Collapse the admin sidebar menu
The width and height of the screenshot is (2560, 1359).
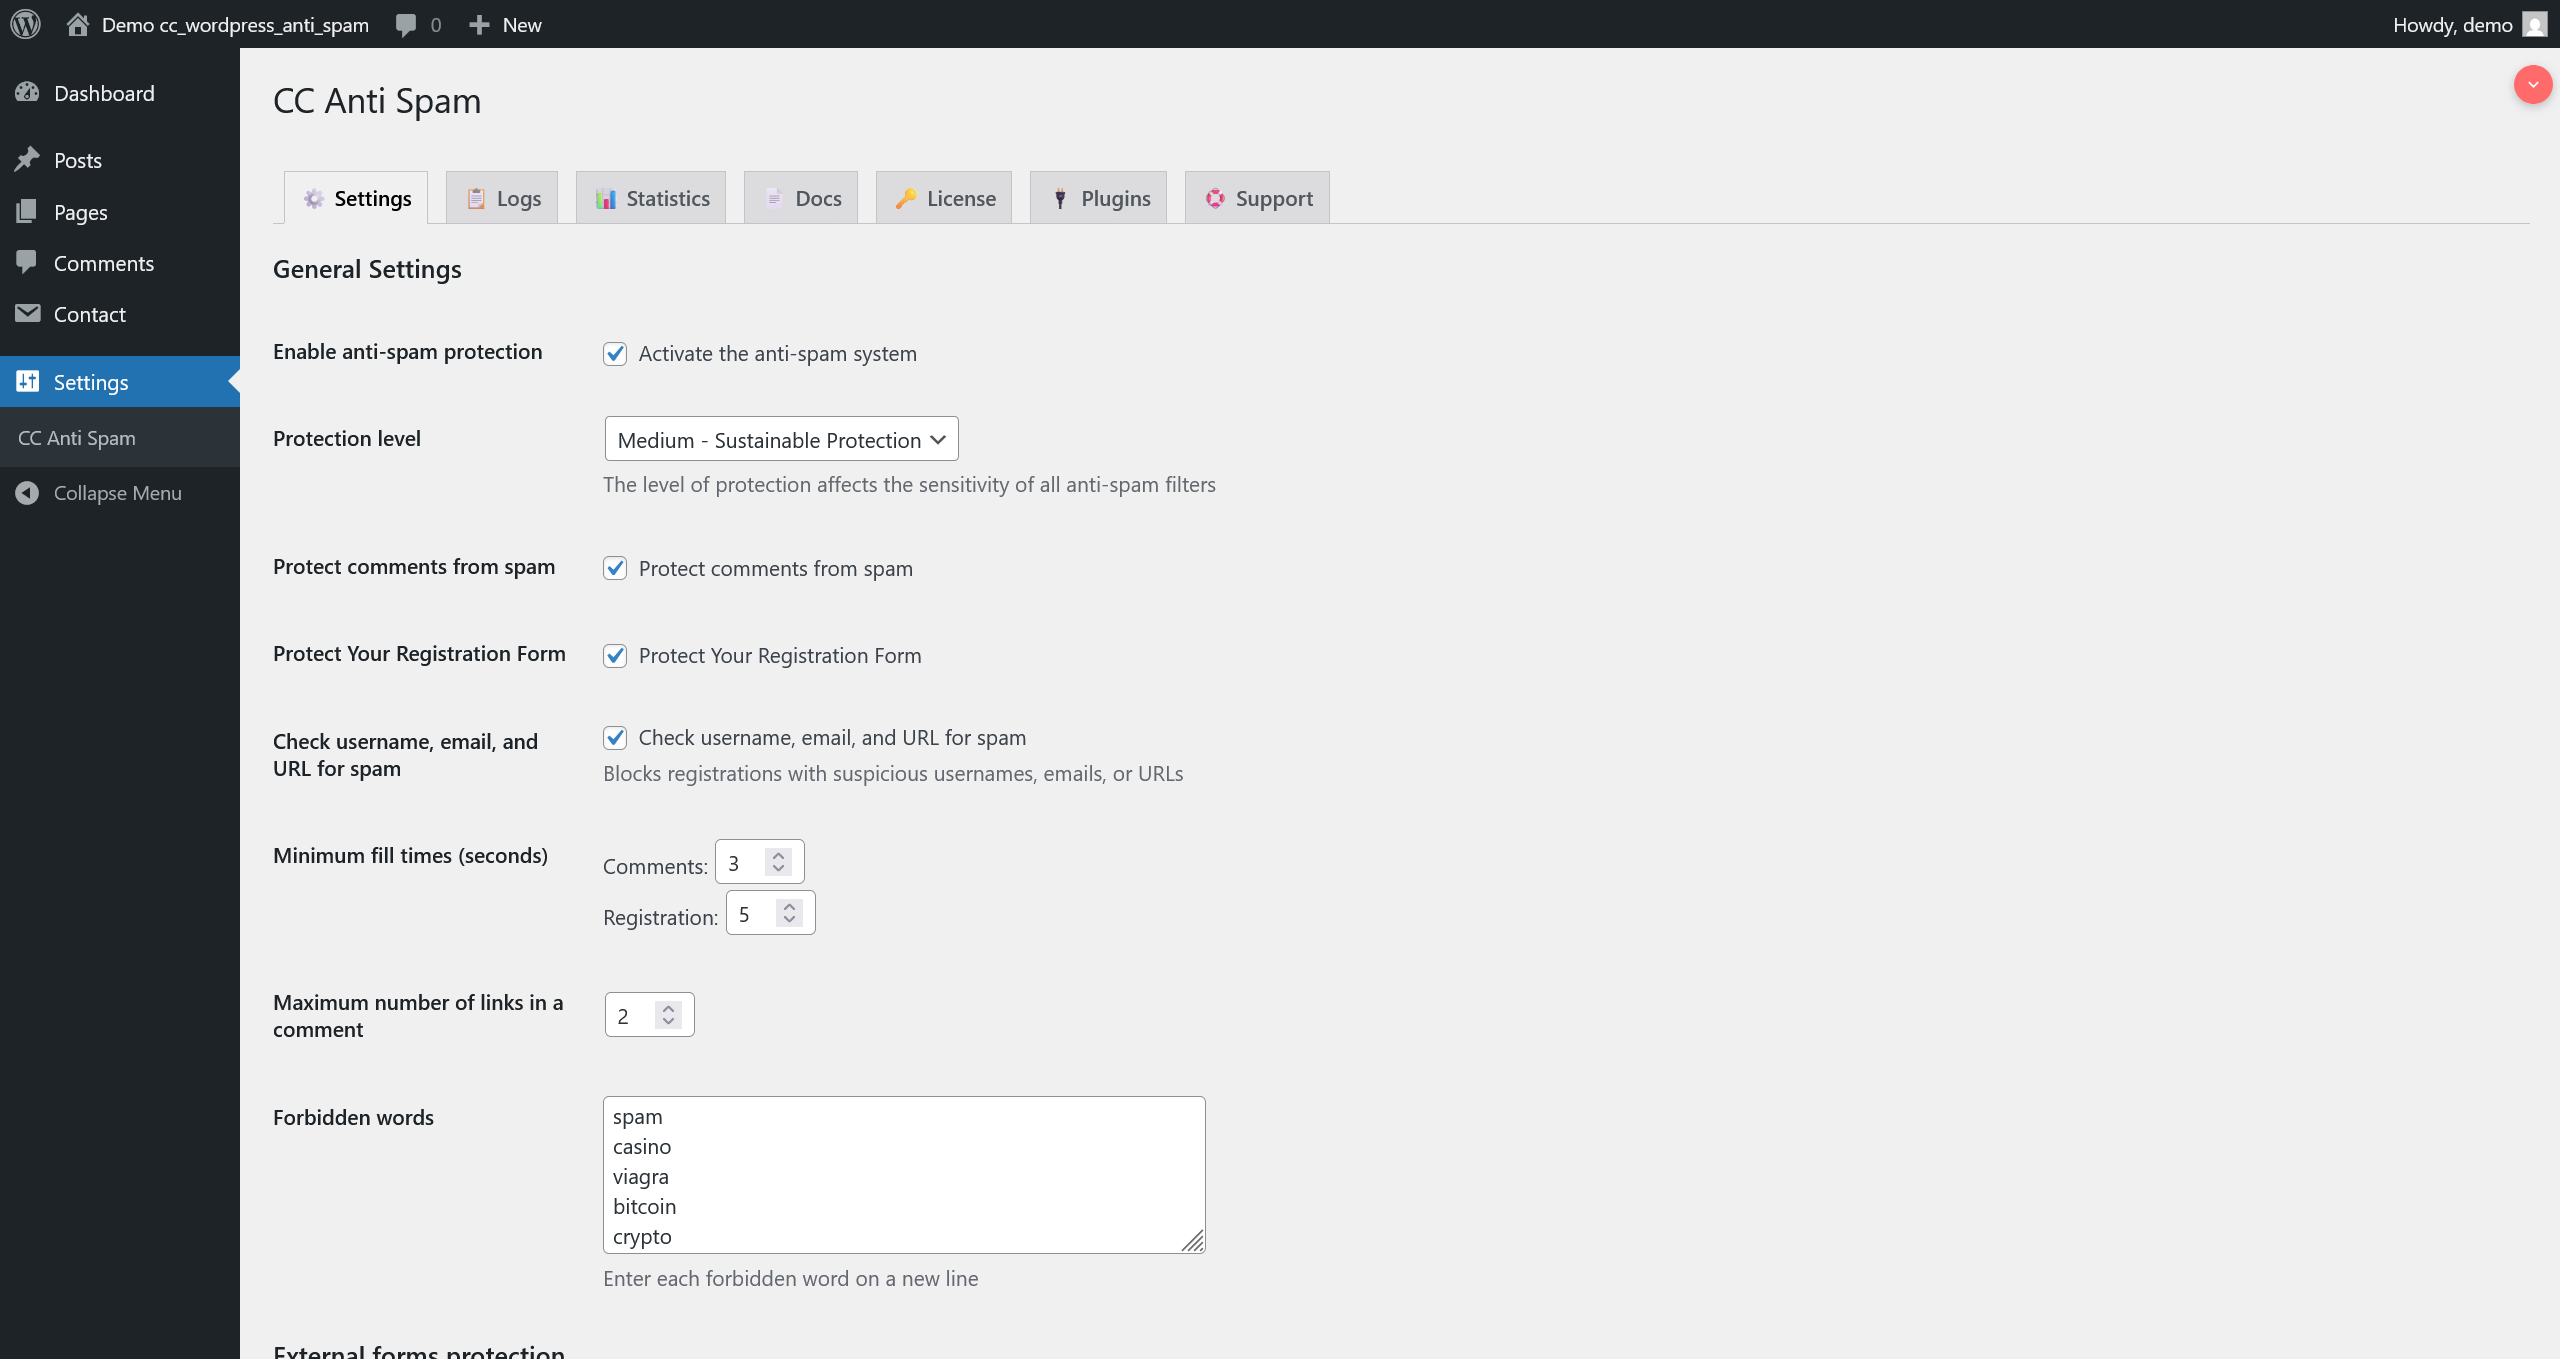click(117, 492)
